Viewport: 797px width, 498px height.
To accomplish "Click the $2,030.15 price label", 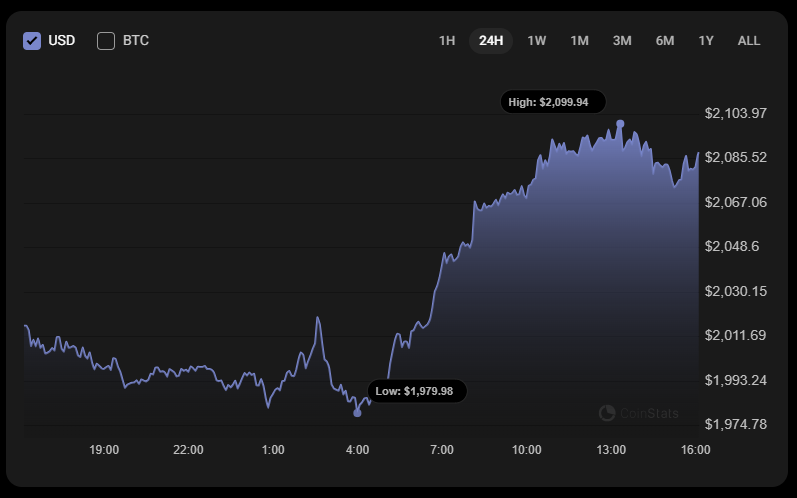I will (x=735, y=291).
